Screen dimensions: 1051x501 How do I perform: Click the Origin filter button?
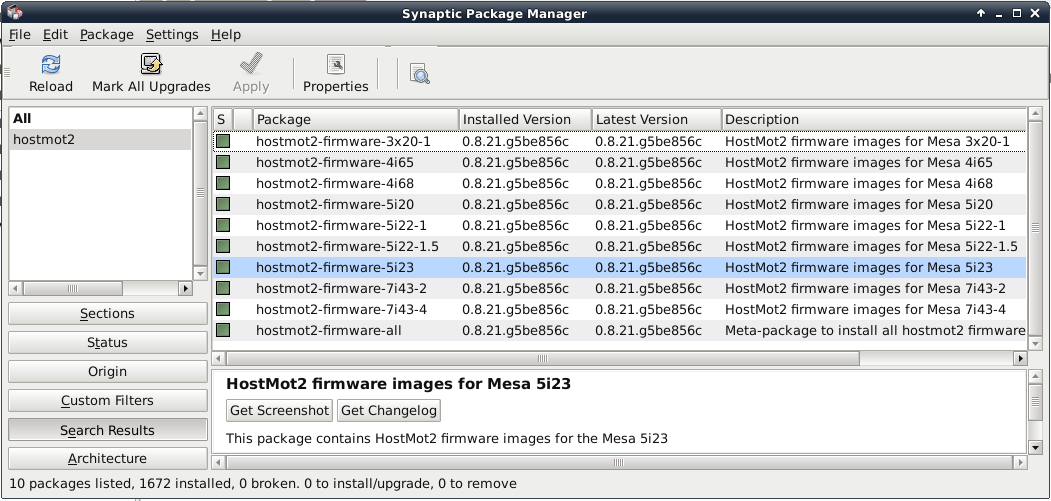point(107,371)
